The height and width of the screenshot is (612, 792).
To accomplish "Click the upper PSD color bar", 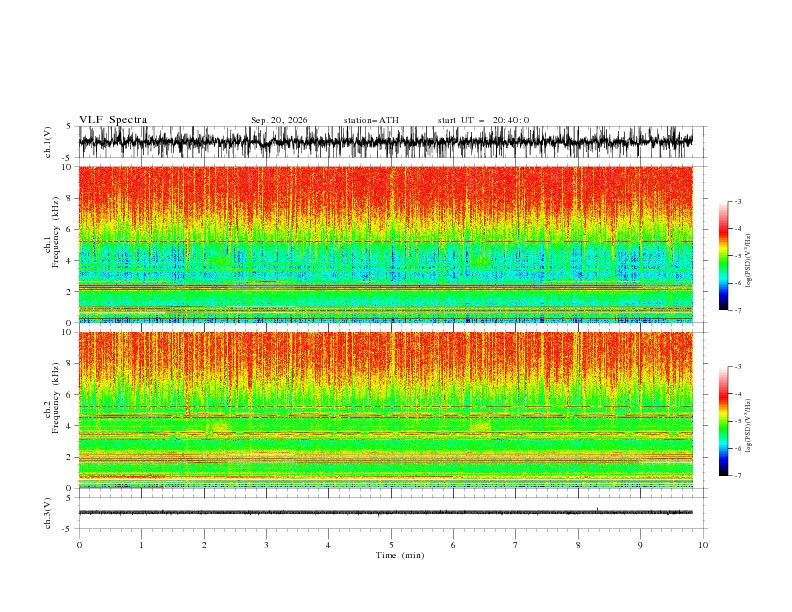I will [723, 256].
